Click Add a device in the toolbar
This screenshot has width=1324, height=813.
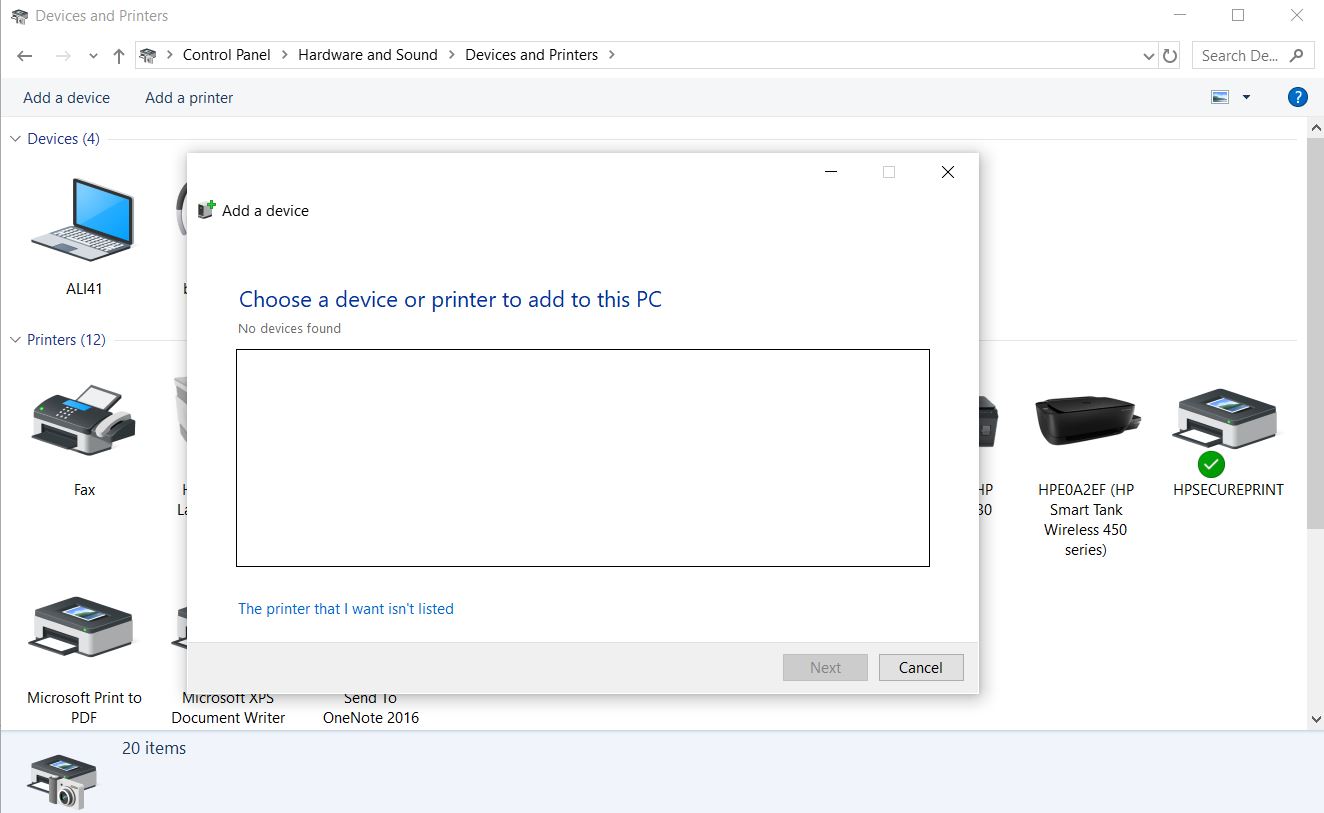(x=66, y=97)
